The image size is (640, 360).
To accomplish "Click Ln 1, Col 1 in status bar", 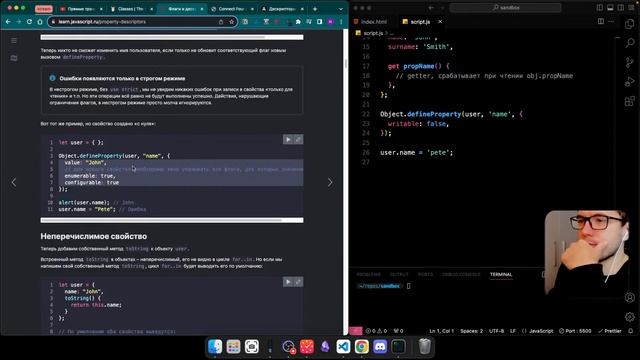I will coord(441,331).
